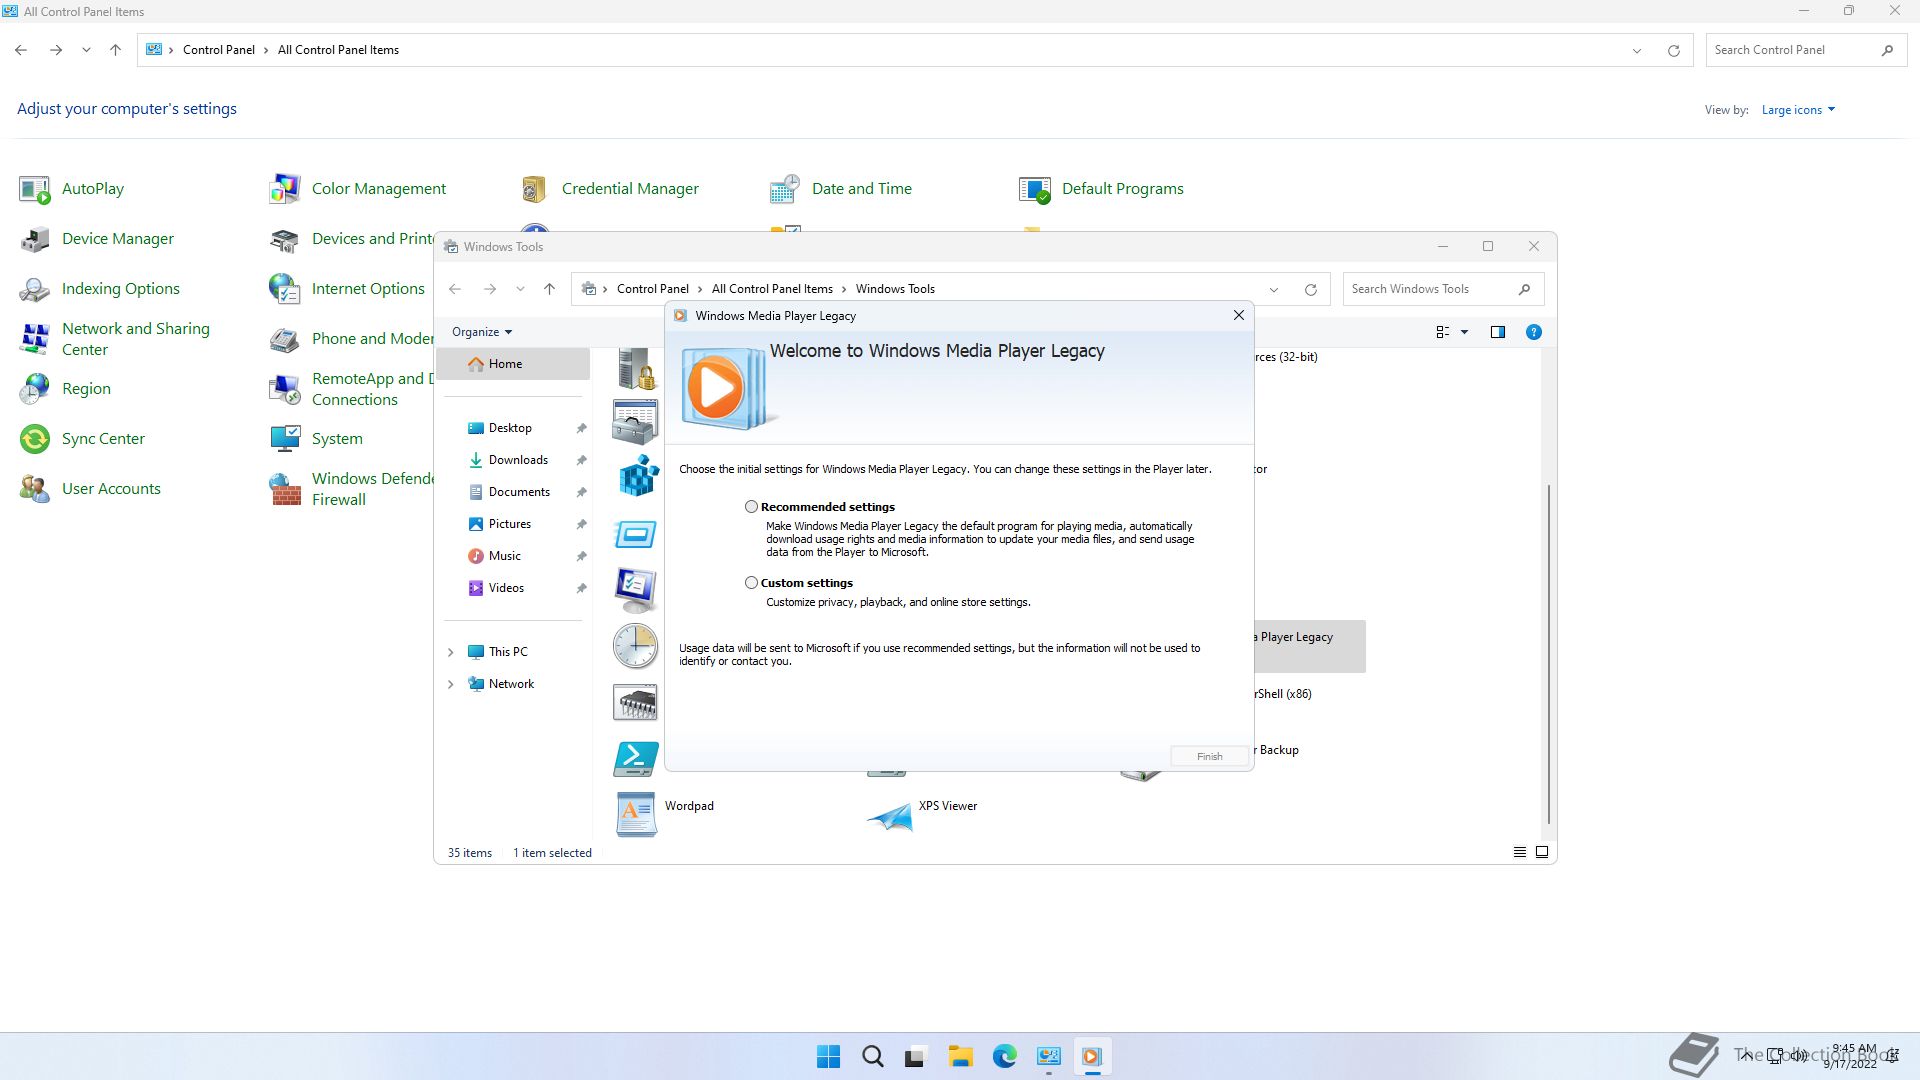This screenshot has height=1080, width=1920.
Task: Open the Organize menu in Windows Tools
Action: 481,332
